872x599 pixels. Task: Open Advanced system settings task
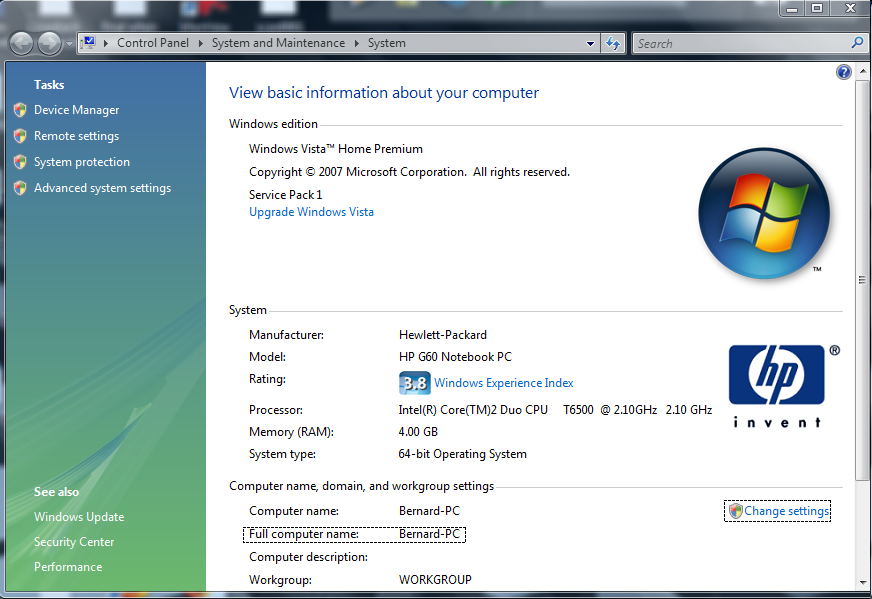coord(102,188)
